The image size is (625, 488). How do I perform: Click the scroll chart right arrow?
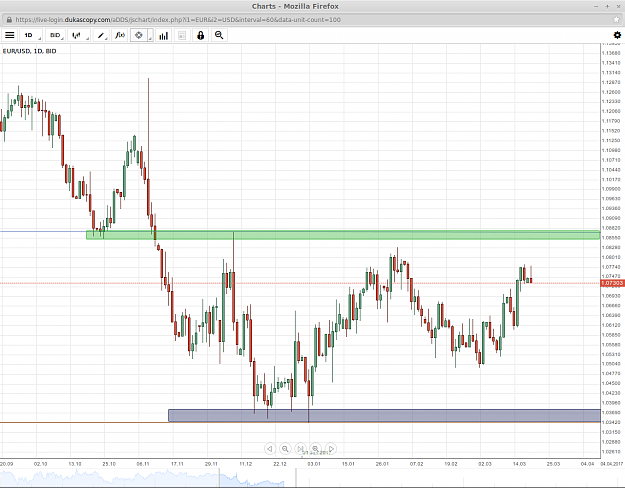(330, 449)
